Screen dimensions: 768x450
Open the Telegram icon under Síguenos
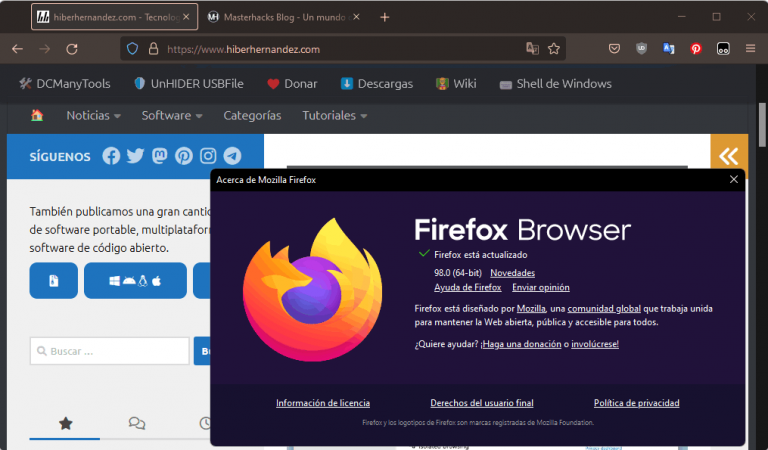pyautogui.click(x=232, y=156)
